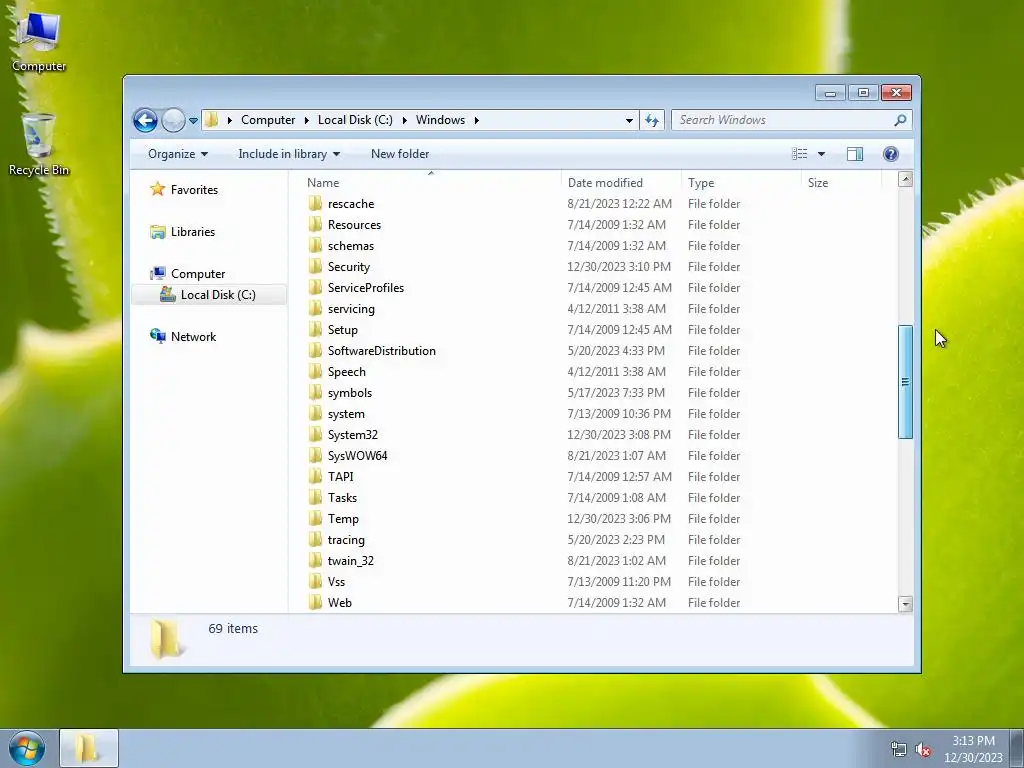
Task: Select the ServiceProfiles folder icon
Action: [315, 287]
